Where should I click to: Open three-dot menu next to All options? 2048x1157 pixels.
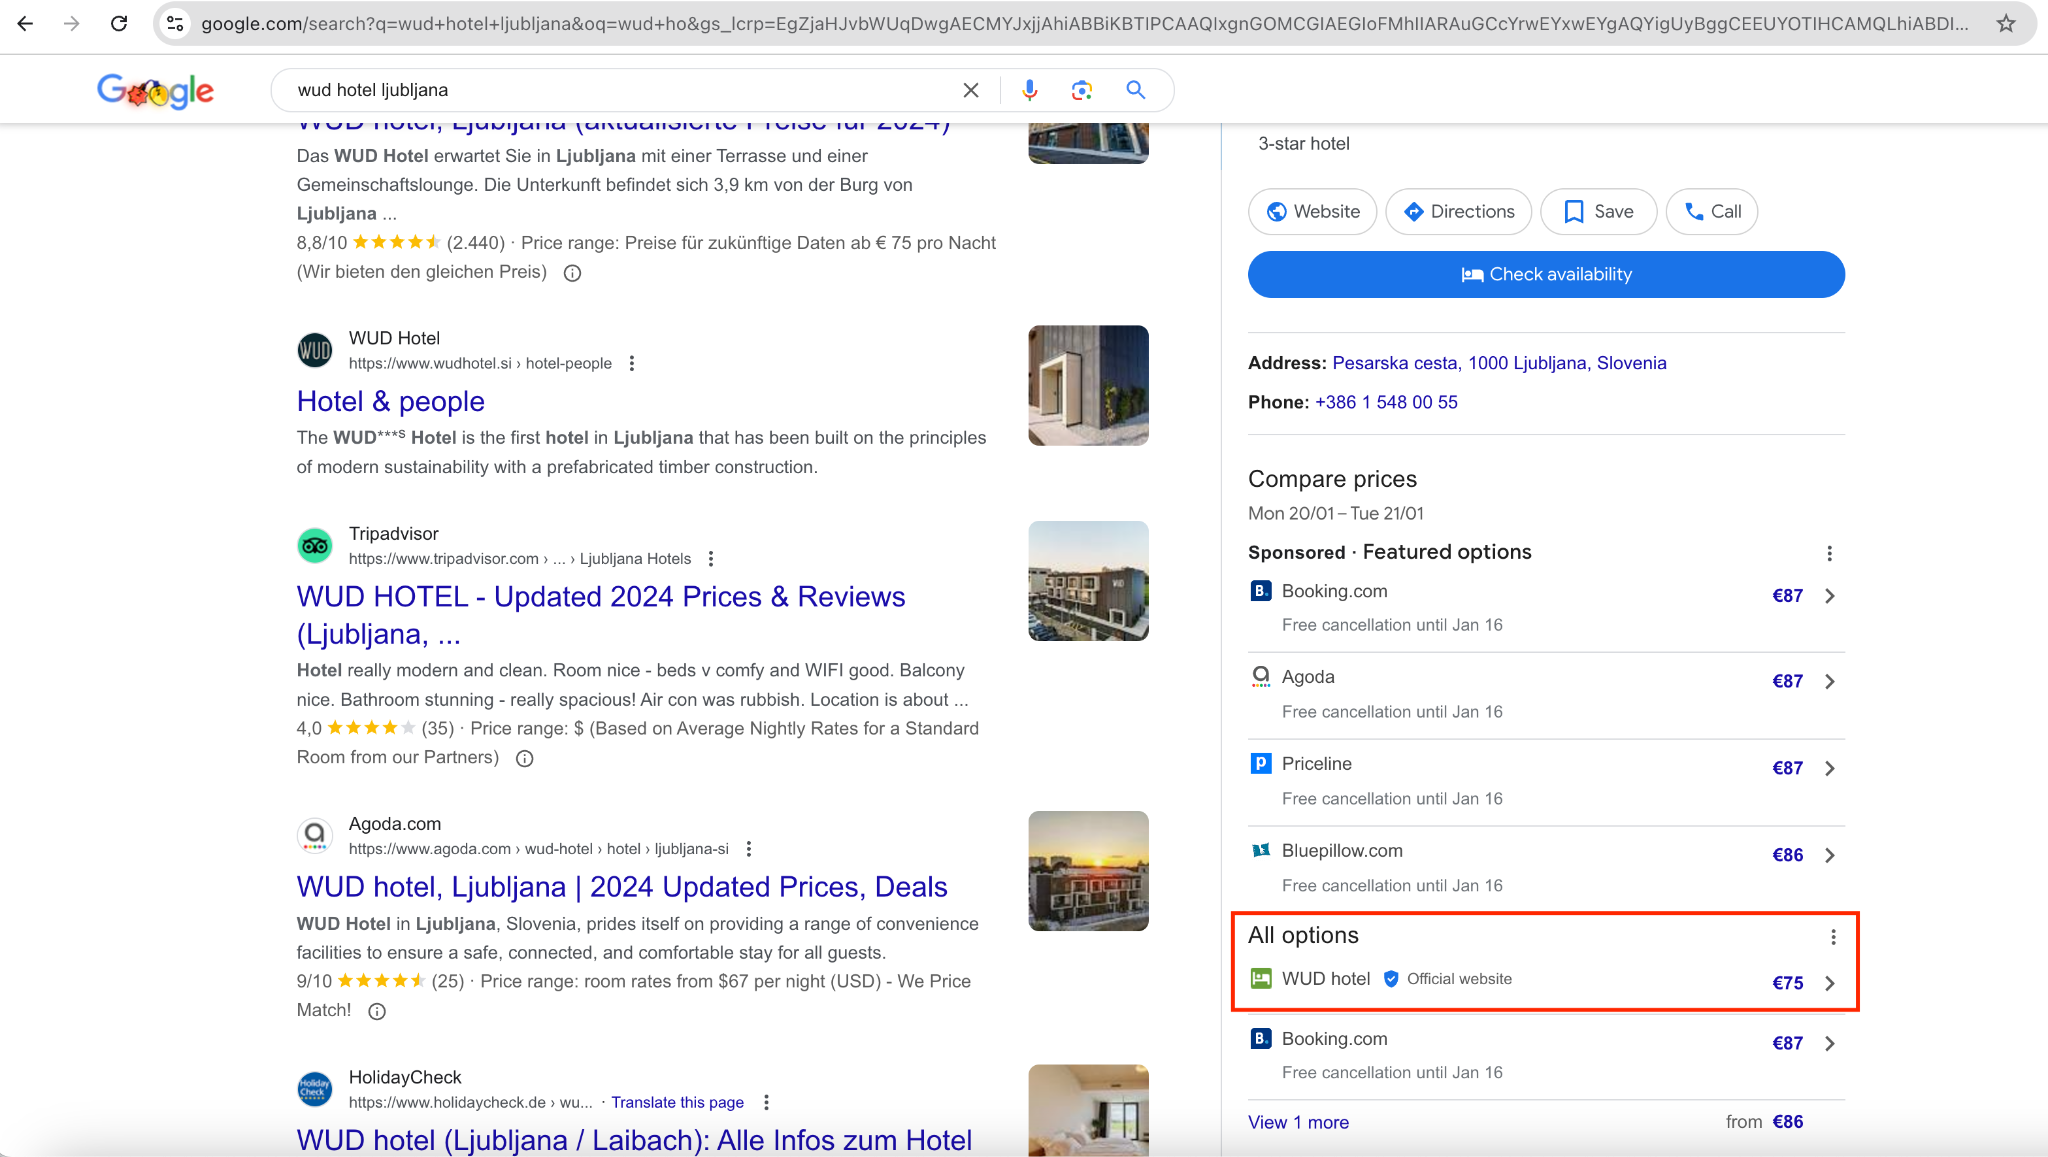coord(1833,937)
